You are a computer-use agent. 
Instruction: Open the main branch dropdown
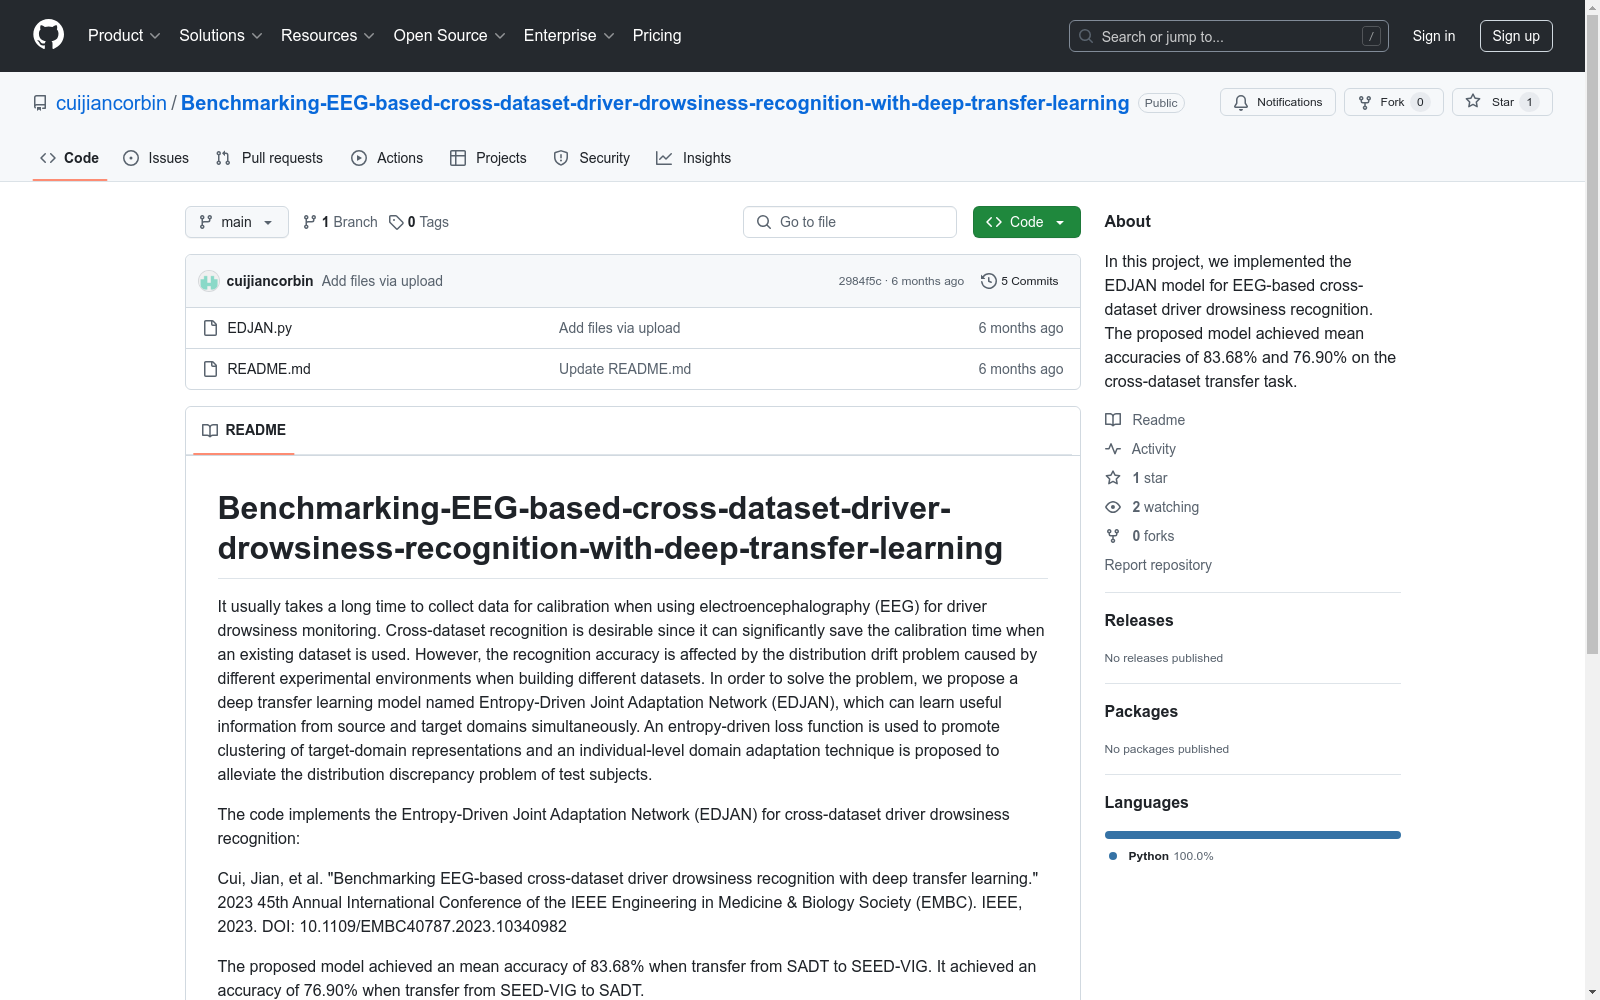click(x=237, y=222)
